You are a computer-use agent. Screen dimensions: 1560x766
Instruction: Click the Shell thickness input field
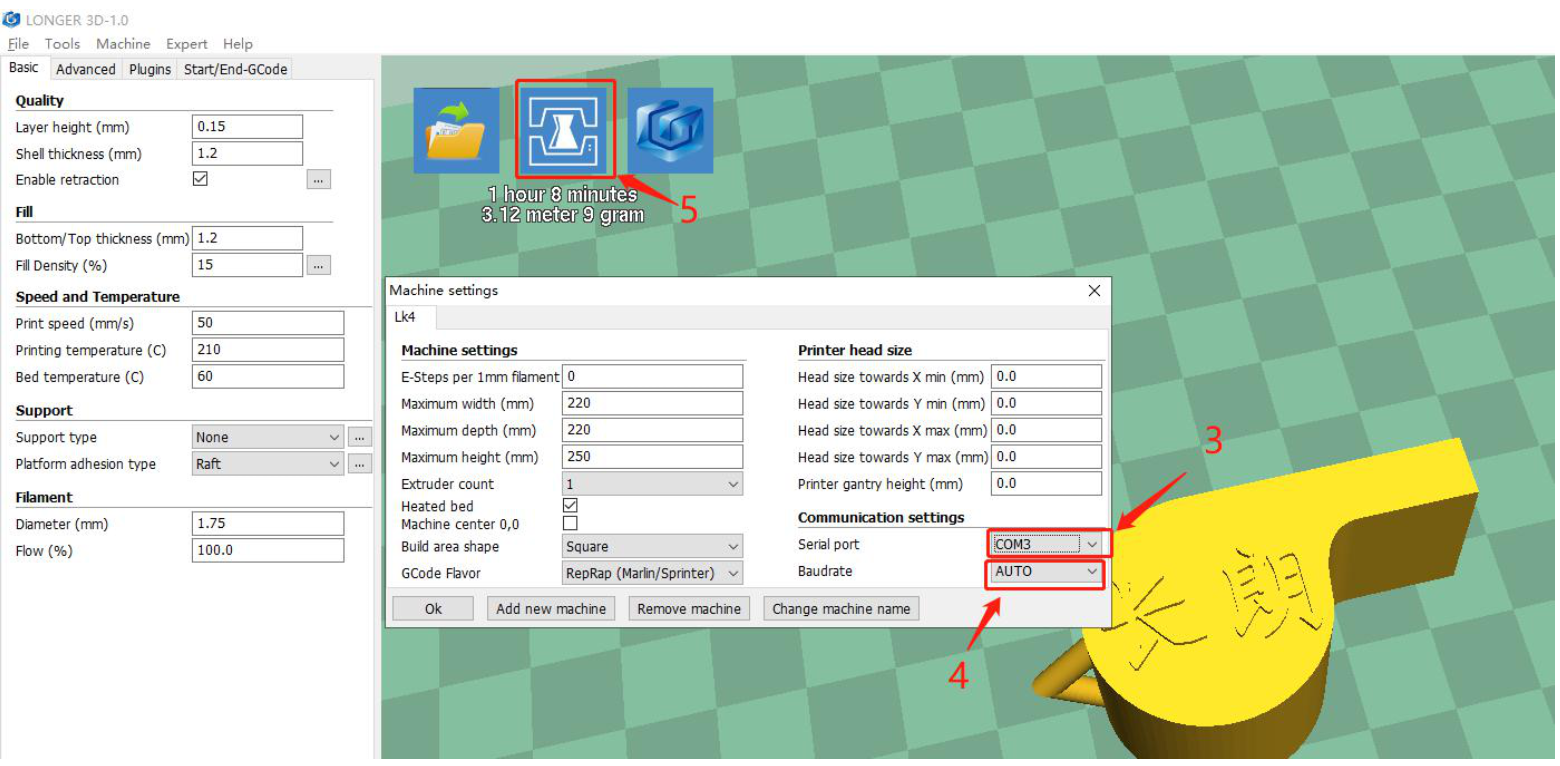tap(247, 154)
